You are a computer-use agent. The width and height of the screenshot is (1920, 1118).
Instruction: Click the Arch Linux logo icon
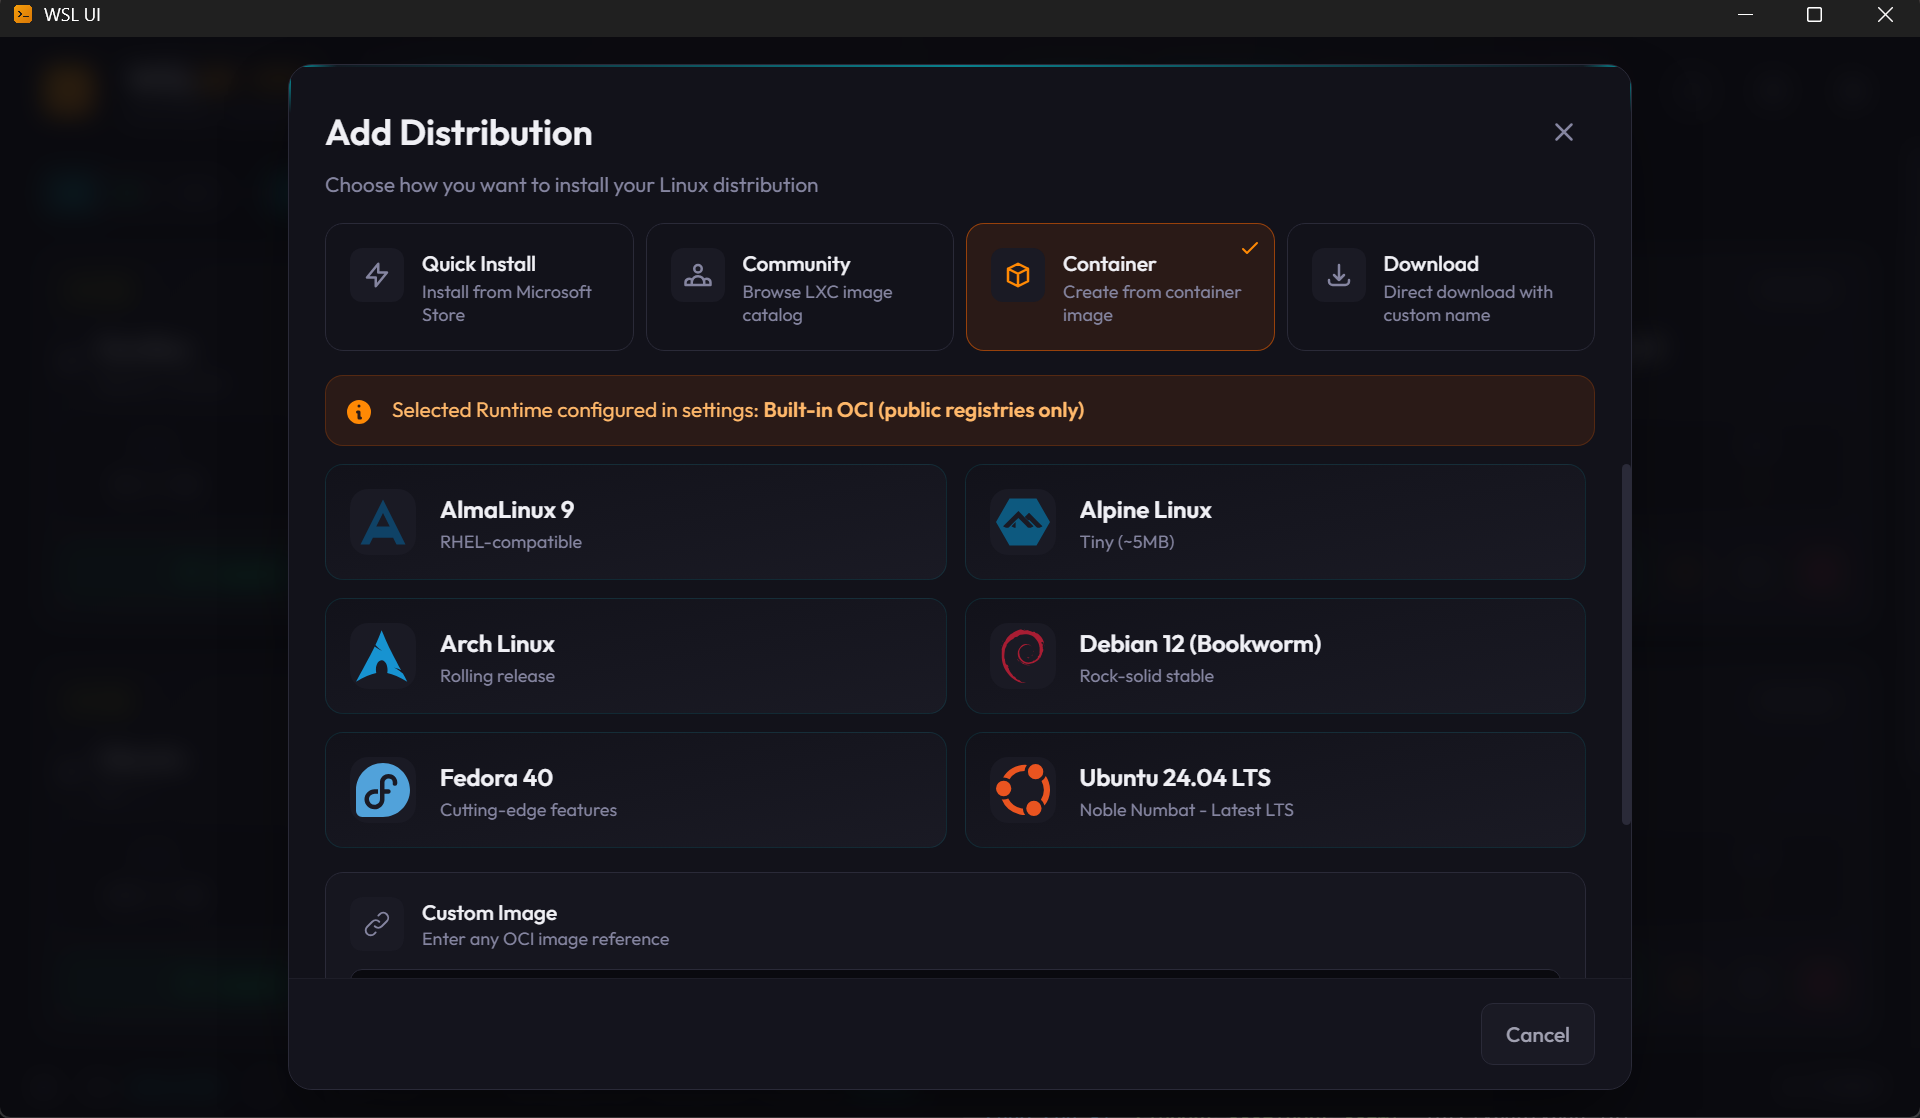pos(383,657)
